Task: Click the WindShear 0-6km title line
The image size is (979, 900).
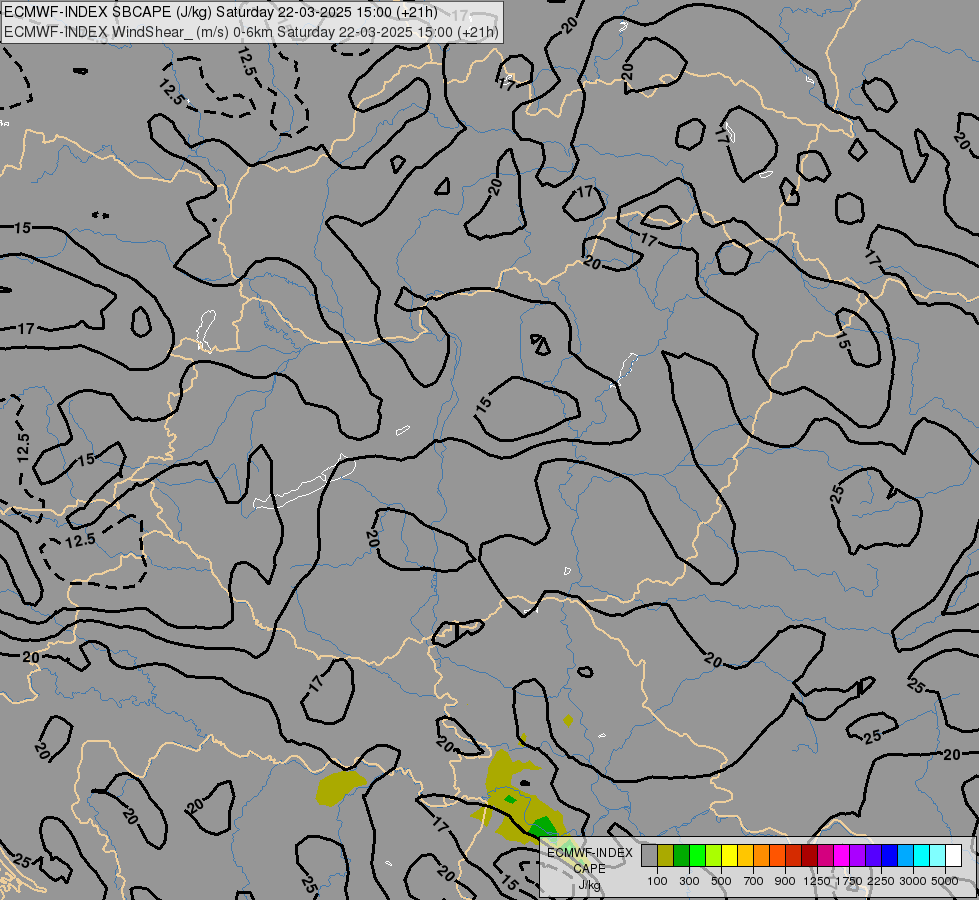Action: click(x=252, y=32)
